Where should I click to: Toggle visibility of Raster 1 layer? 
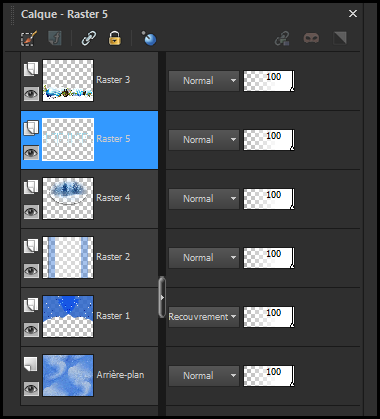click(x=31, y=330)
